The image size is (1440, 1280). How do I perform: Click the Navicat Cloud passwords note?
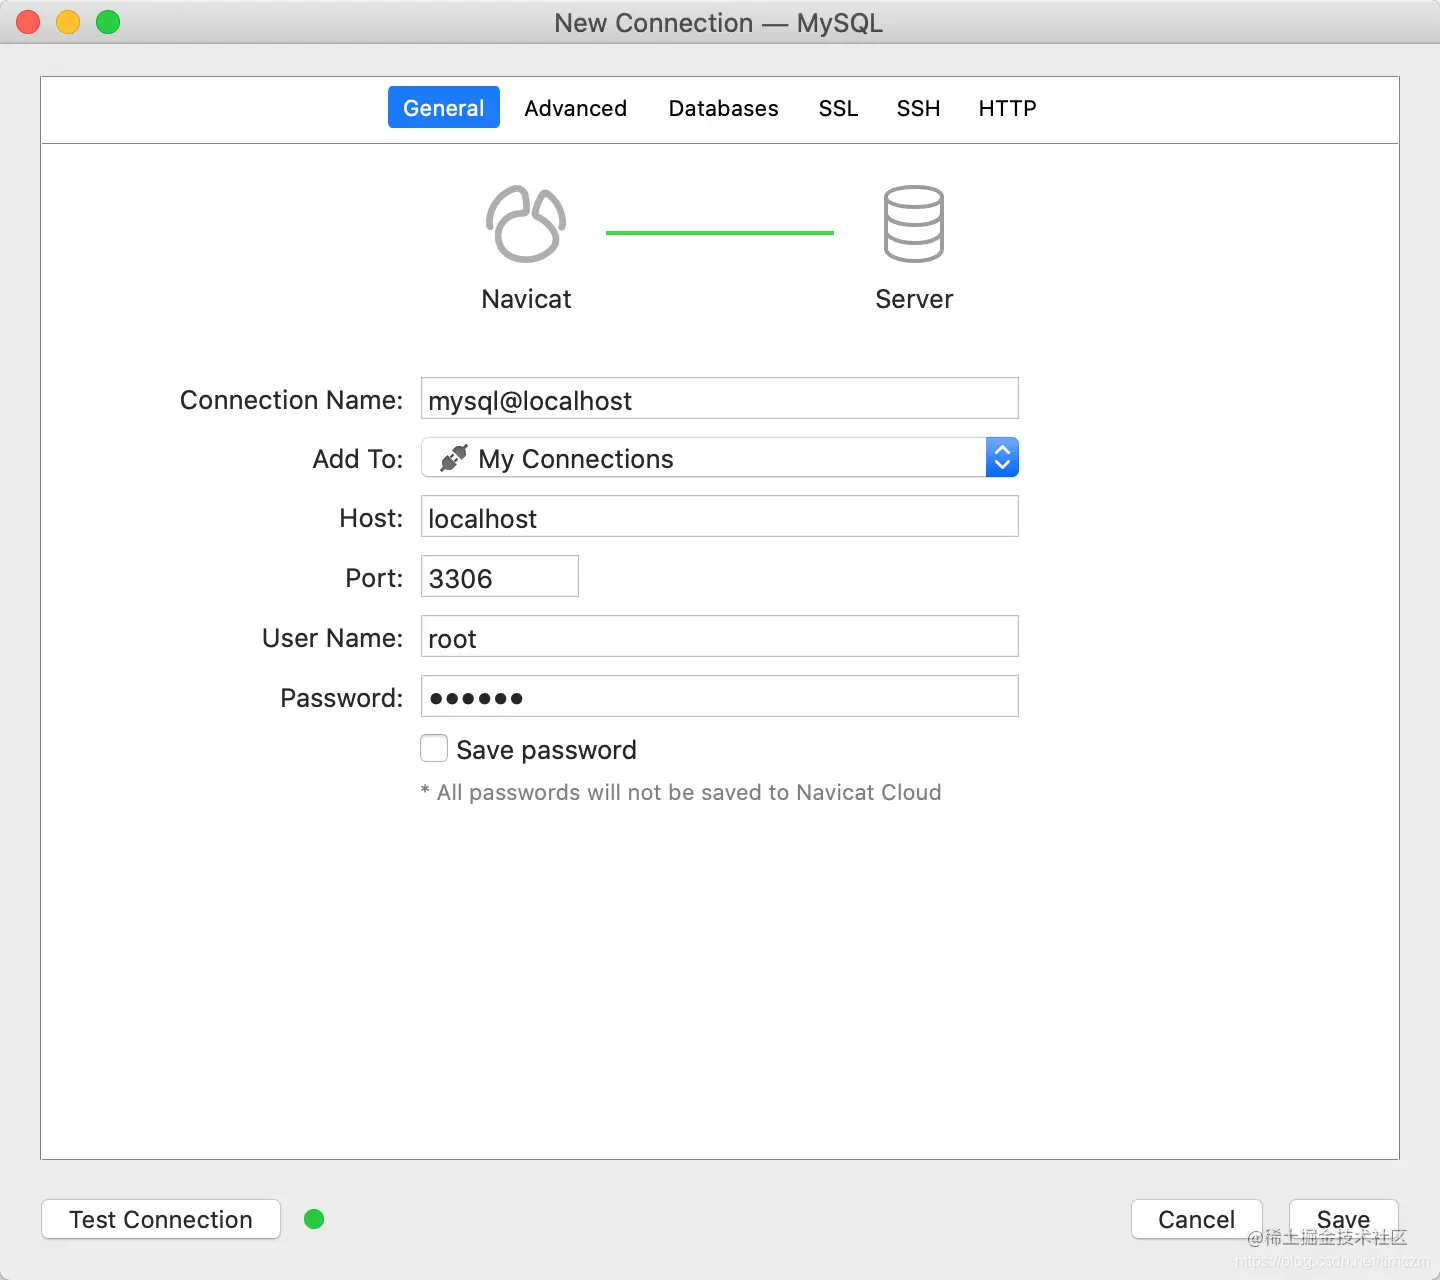point(681,792)
